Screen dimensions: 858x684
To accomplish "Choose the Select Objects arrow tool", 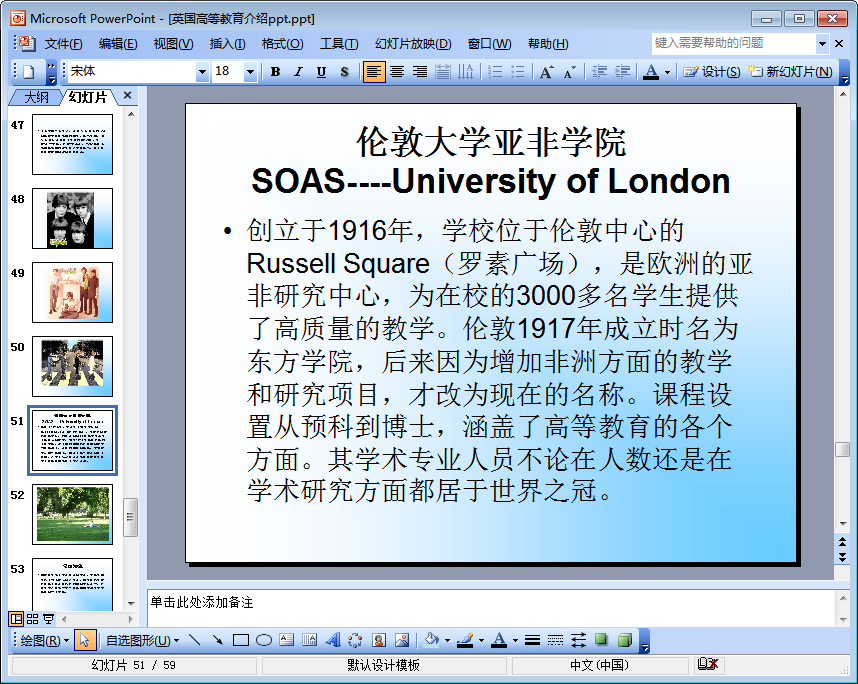I will tap(84, 640).
